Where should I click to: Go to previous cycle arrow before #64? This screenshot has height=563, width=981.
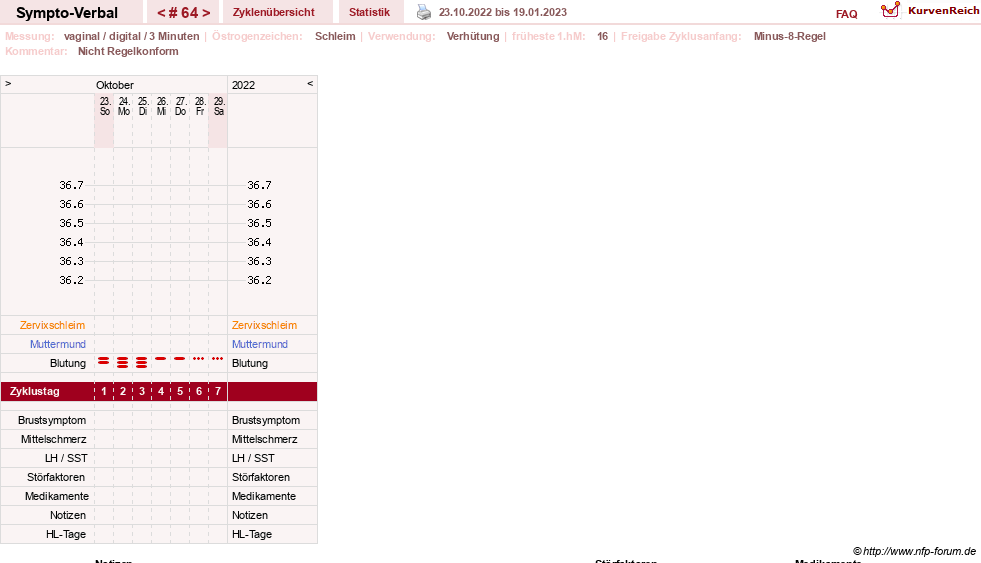coord(161,13)
